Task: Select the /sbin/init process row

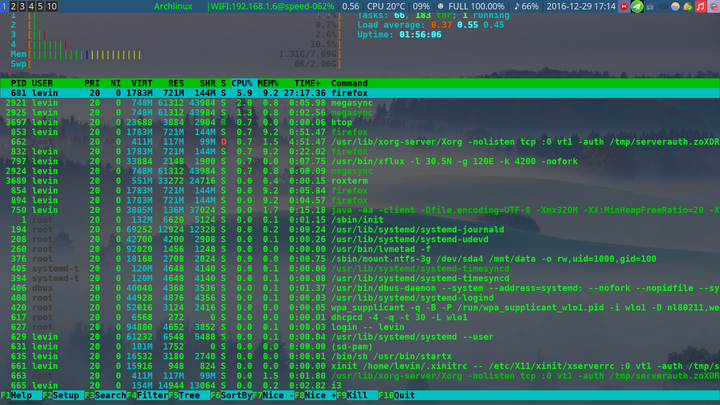Action: click(360, 220)
